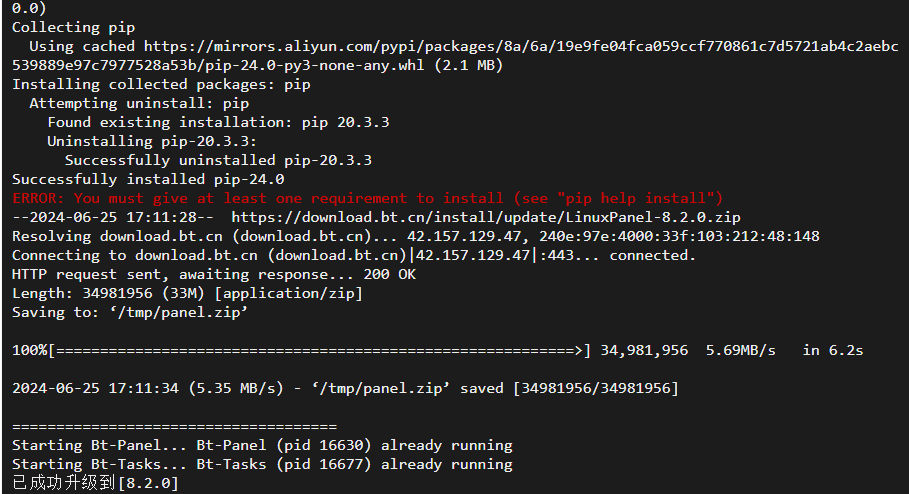The height and width of the screenshot is (494, 909).
Task: Click the 'Collecting pip' output line
Action: (x=74, y=27)
